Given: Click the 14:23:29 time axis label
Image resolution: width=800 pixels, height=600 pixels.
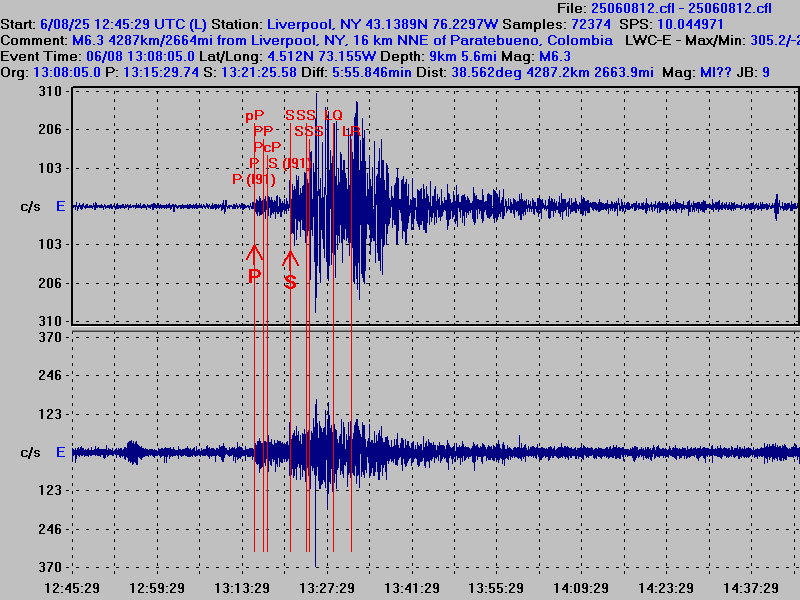Looking at the screenshot, I should pos(666,588).
